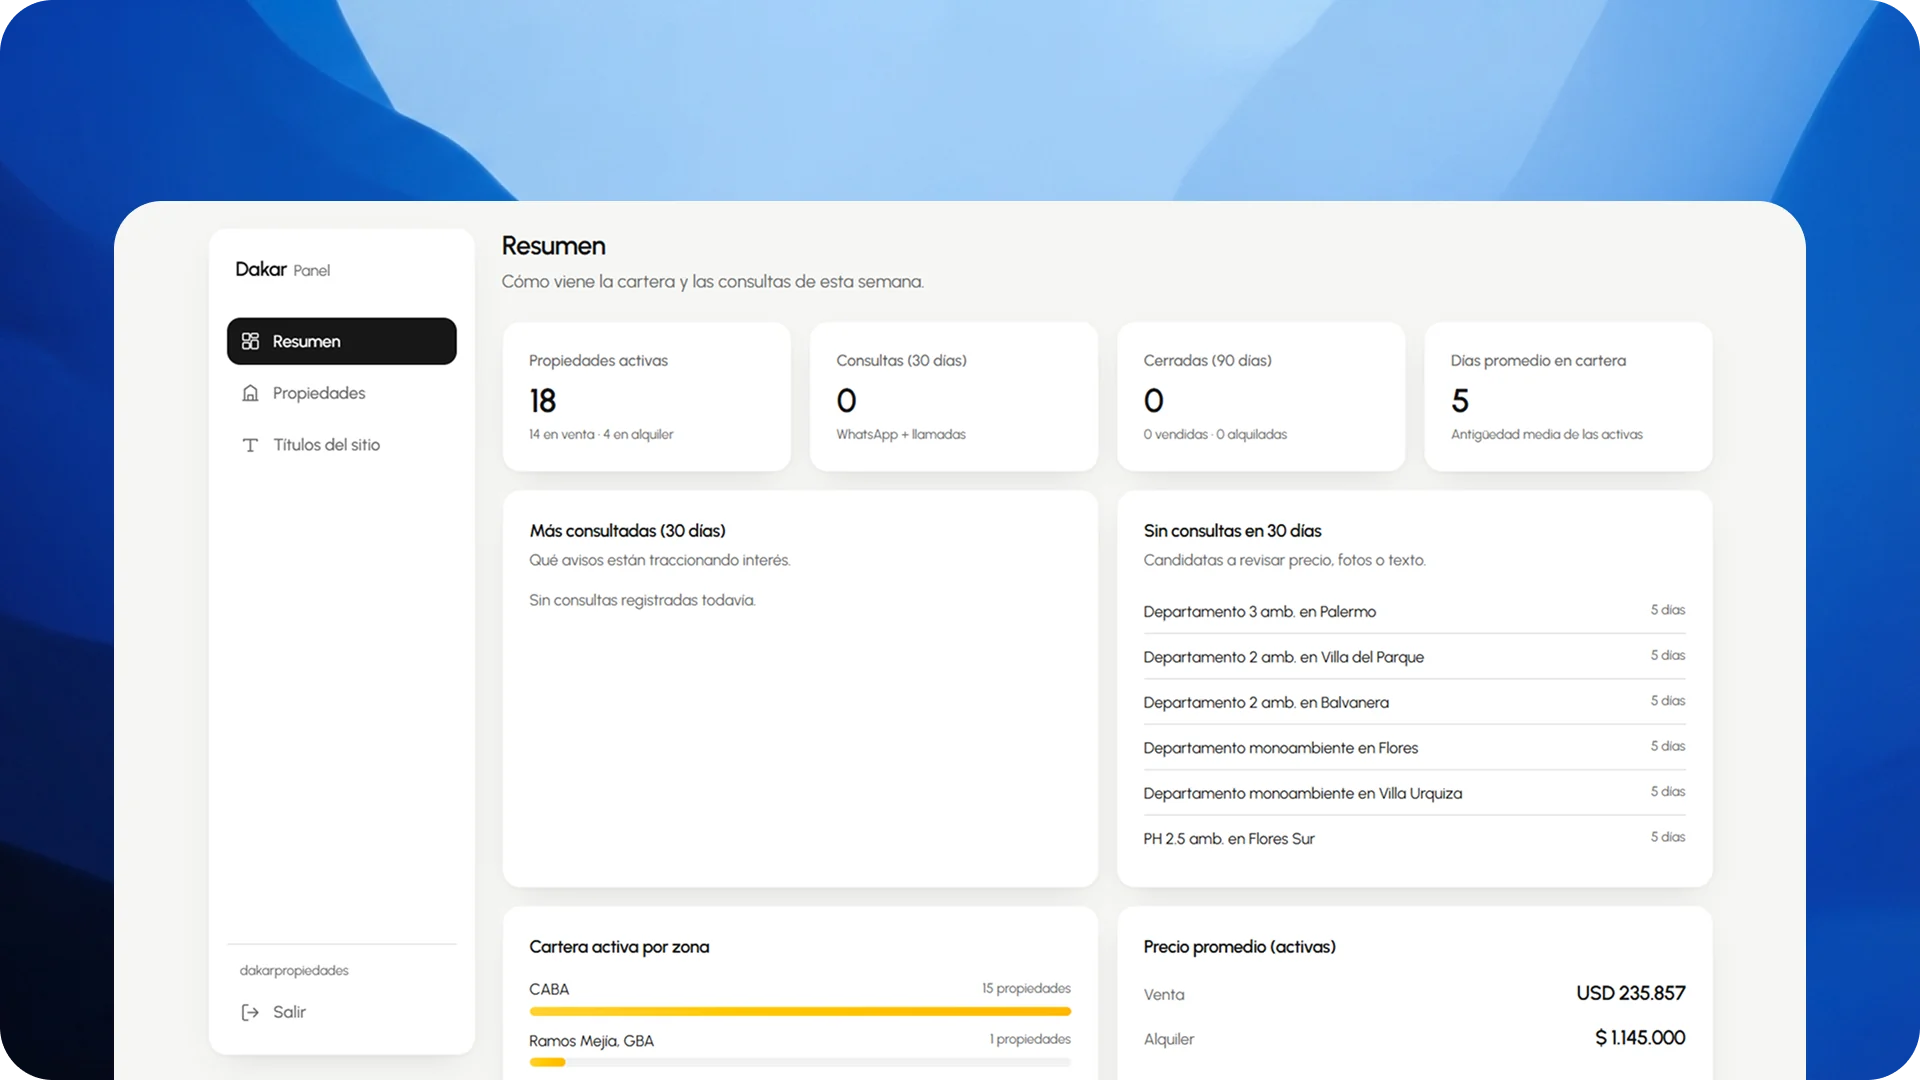1920x1080 pixels.
Task: Open the Cerradas (90 días) card
Action: 1261,396
